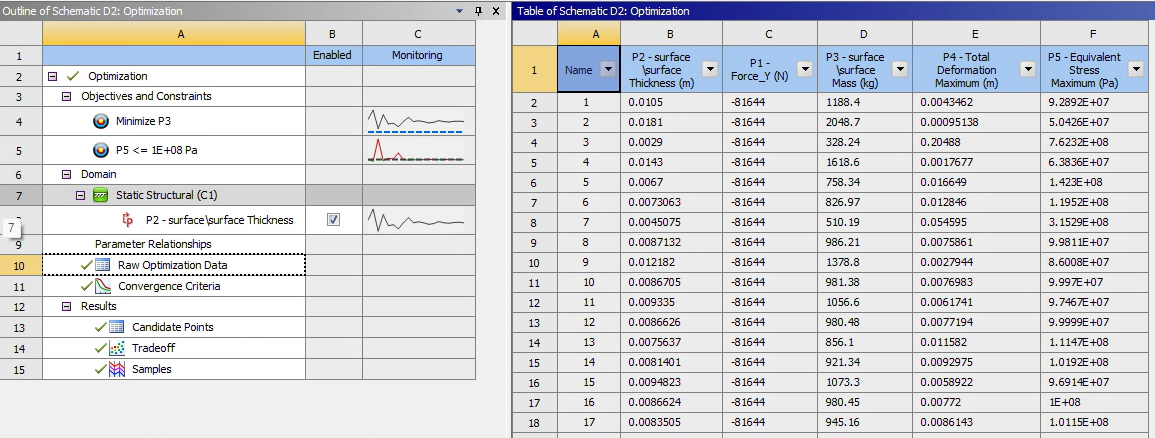Click the Static Structural (C1) system icon
Image resolution: width=1155 pixels, height=438 pixels.
(x=100, y=196)
